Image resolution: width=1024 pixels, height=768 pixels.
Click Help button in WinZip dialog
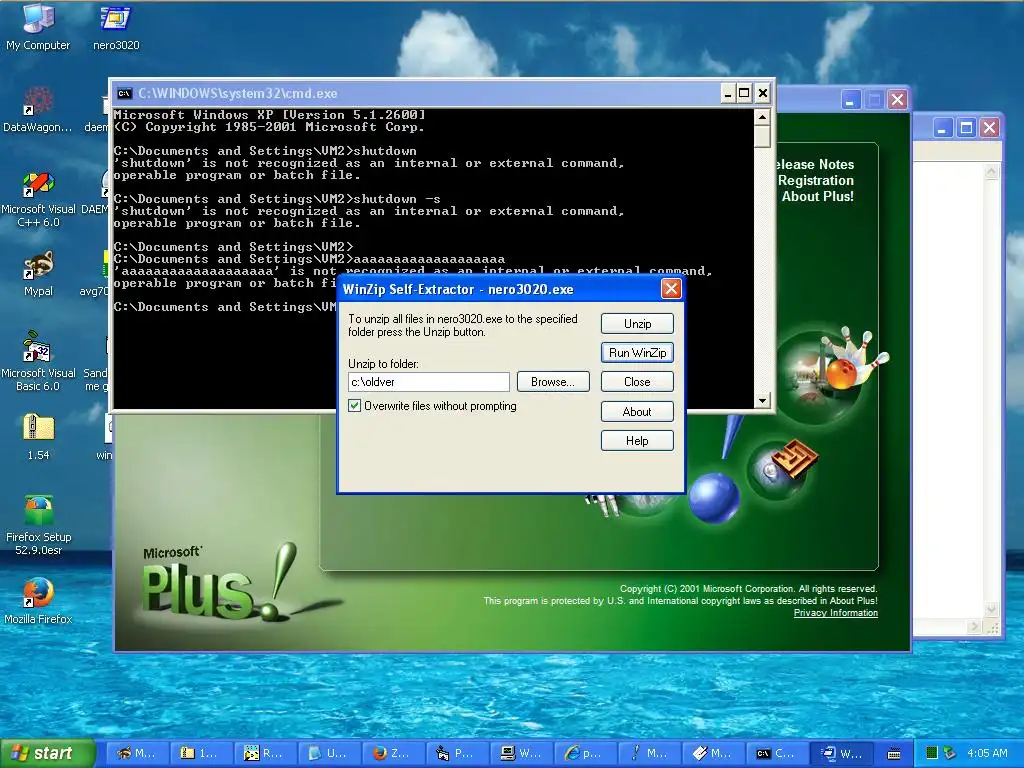pyautogui.click(x=637, y=441)
